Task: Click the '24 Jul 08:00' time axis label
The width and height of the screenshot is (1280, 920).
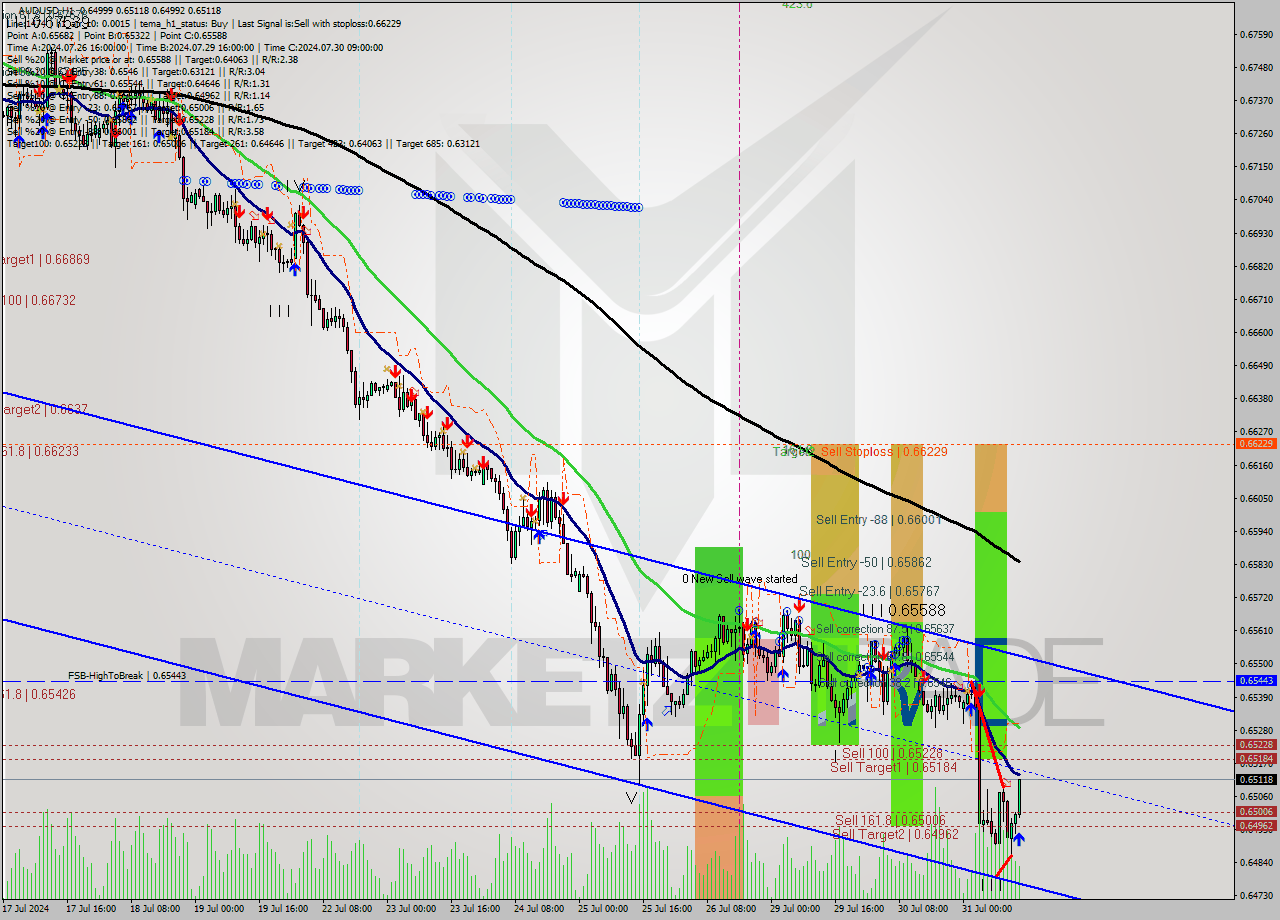Action: pyautogui.click(x=537, y=909)
